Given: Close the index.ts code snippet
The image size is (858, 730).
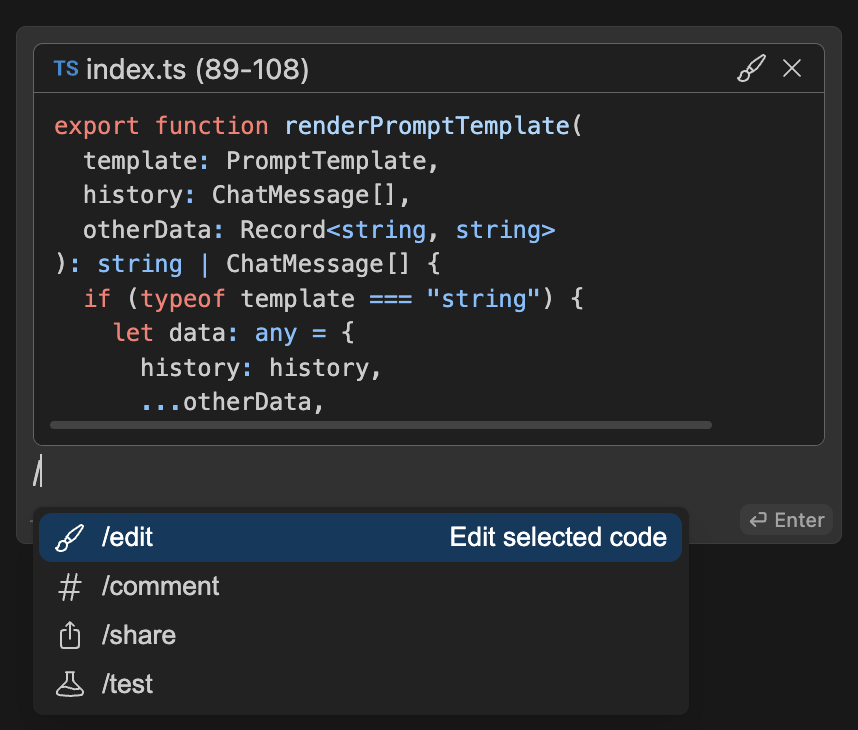Looking at the screenshot, I should (792, 69).
